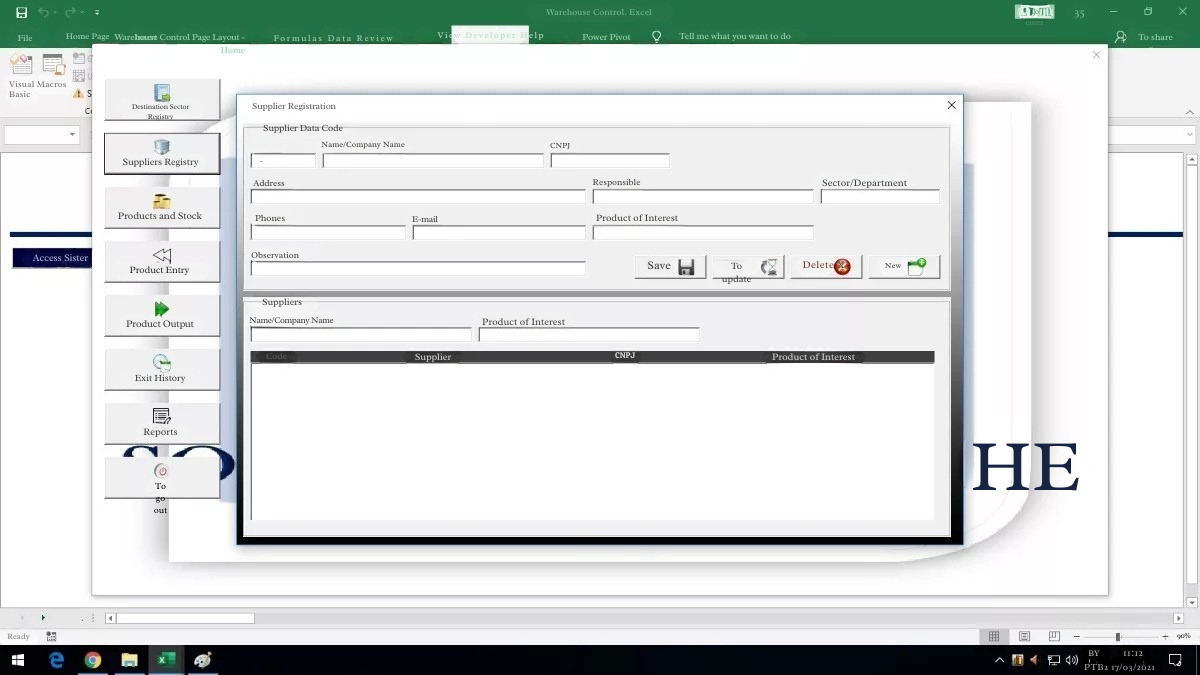Click the Supplier column header in list

[433, 357]
